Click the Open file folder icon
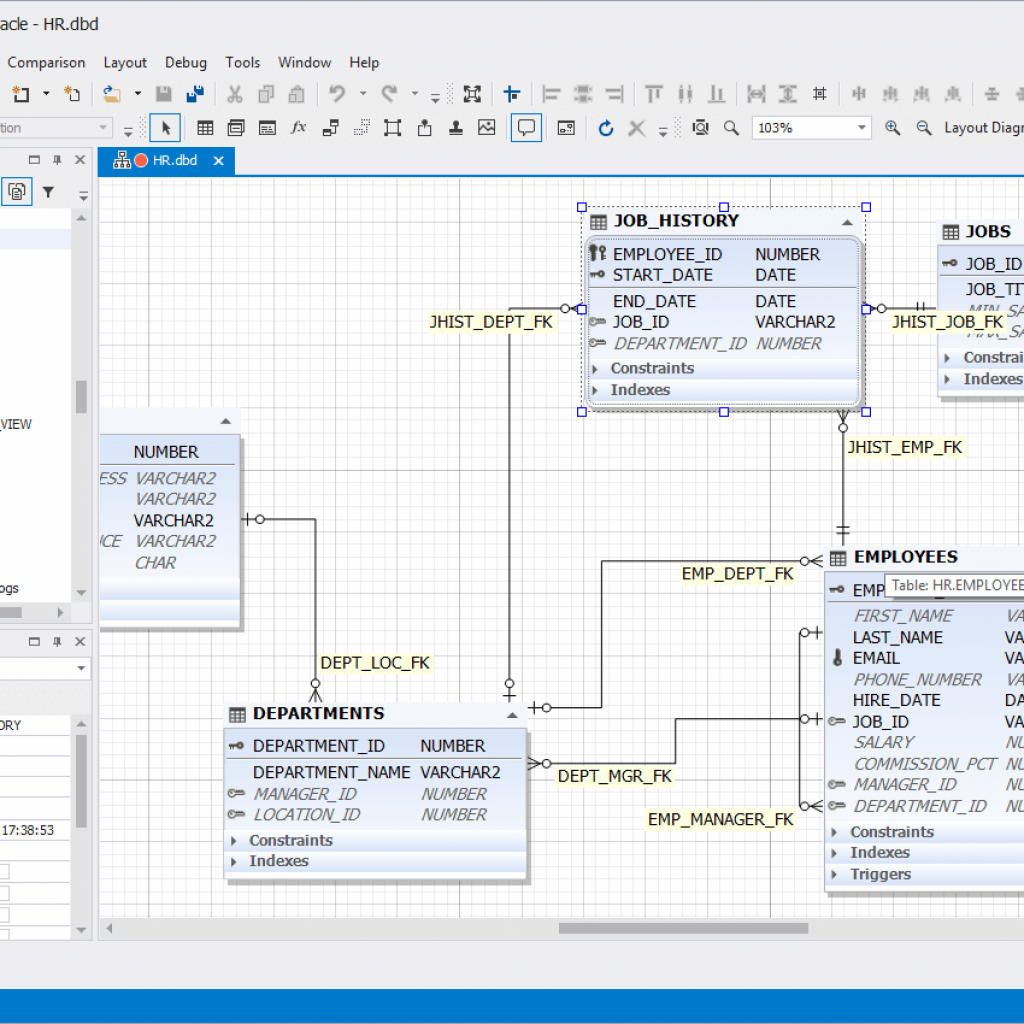 click(112, 94)
